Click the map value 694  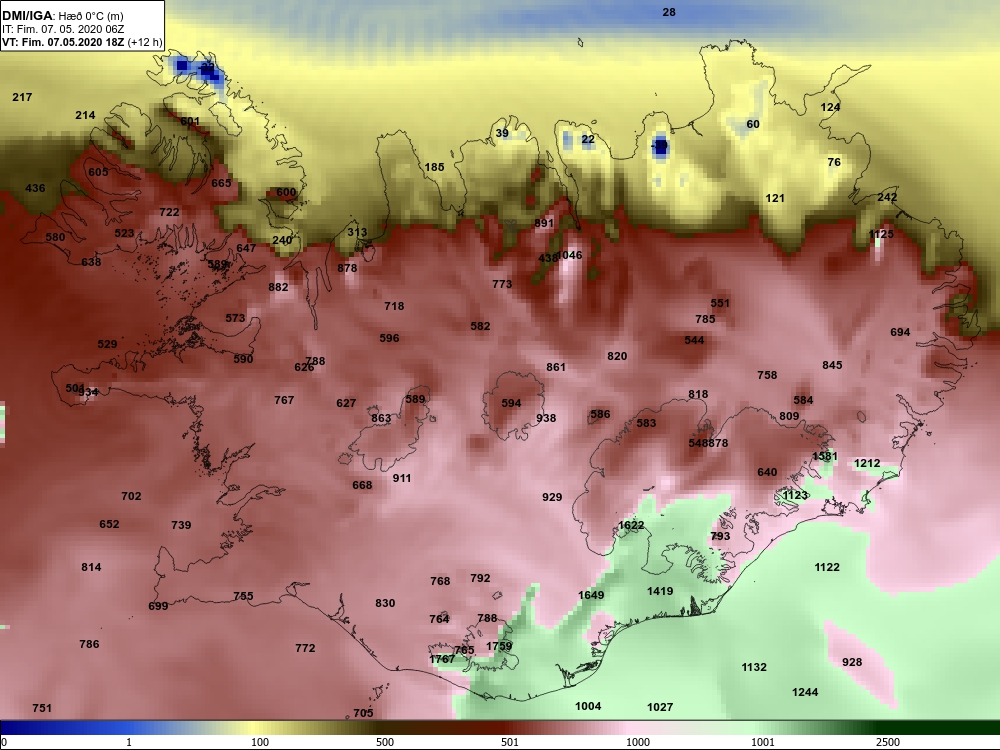(x=901, y=332)
